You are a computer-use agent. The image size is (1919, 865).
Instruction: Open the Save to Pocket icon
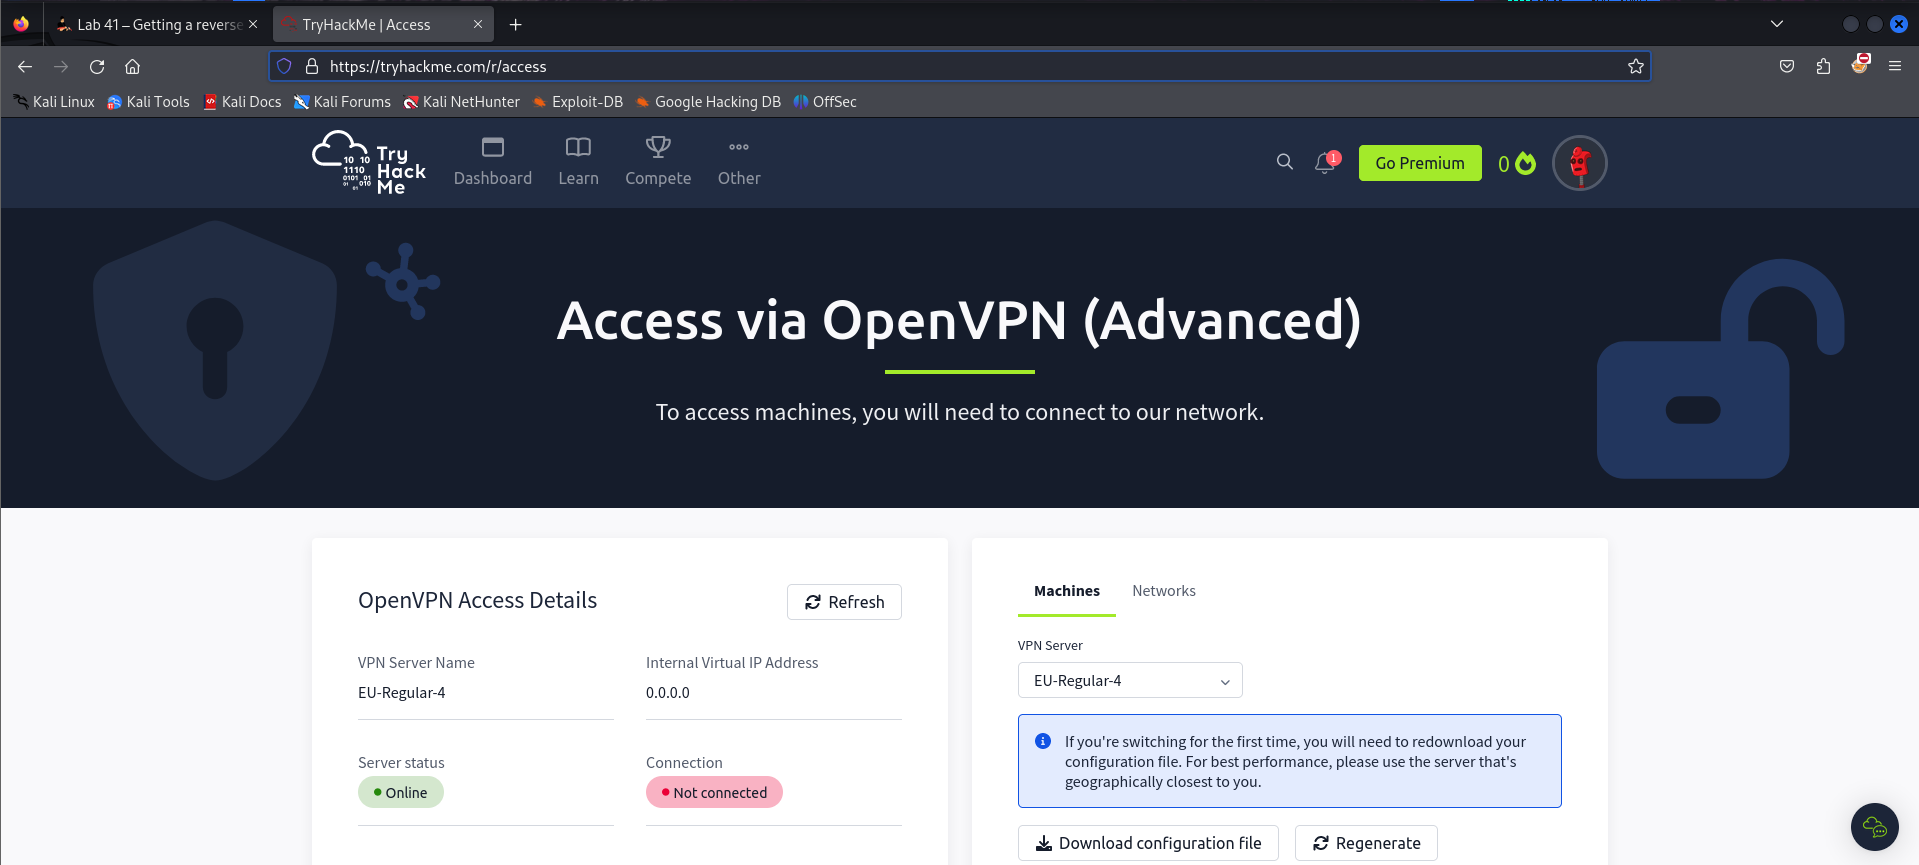[1787, 66]
